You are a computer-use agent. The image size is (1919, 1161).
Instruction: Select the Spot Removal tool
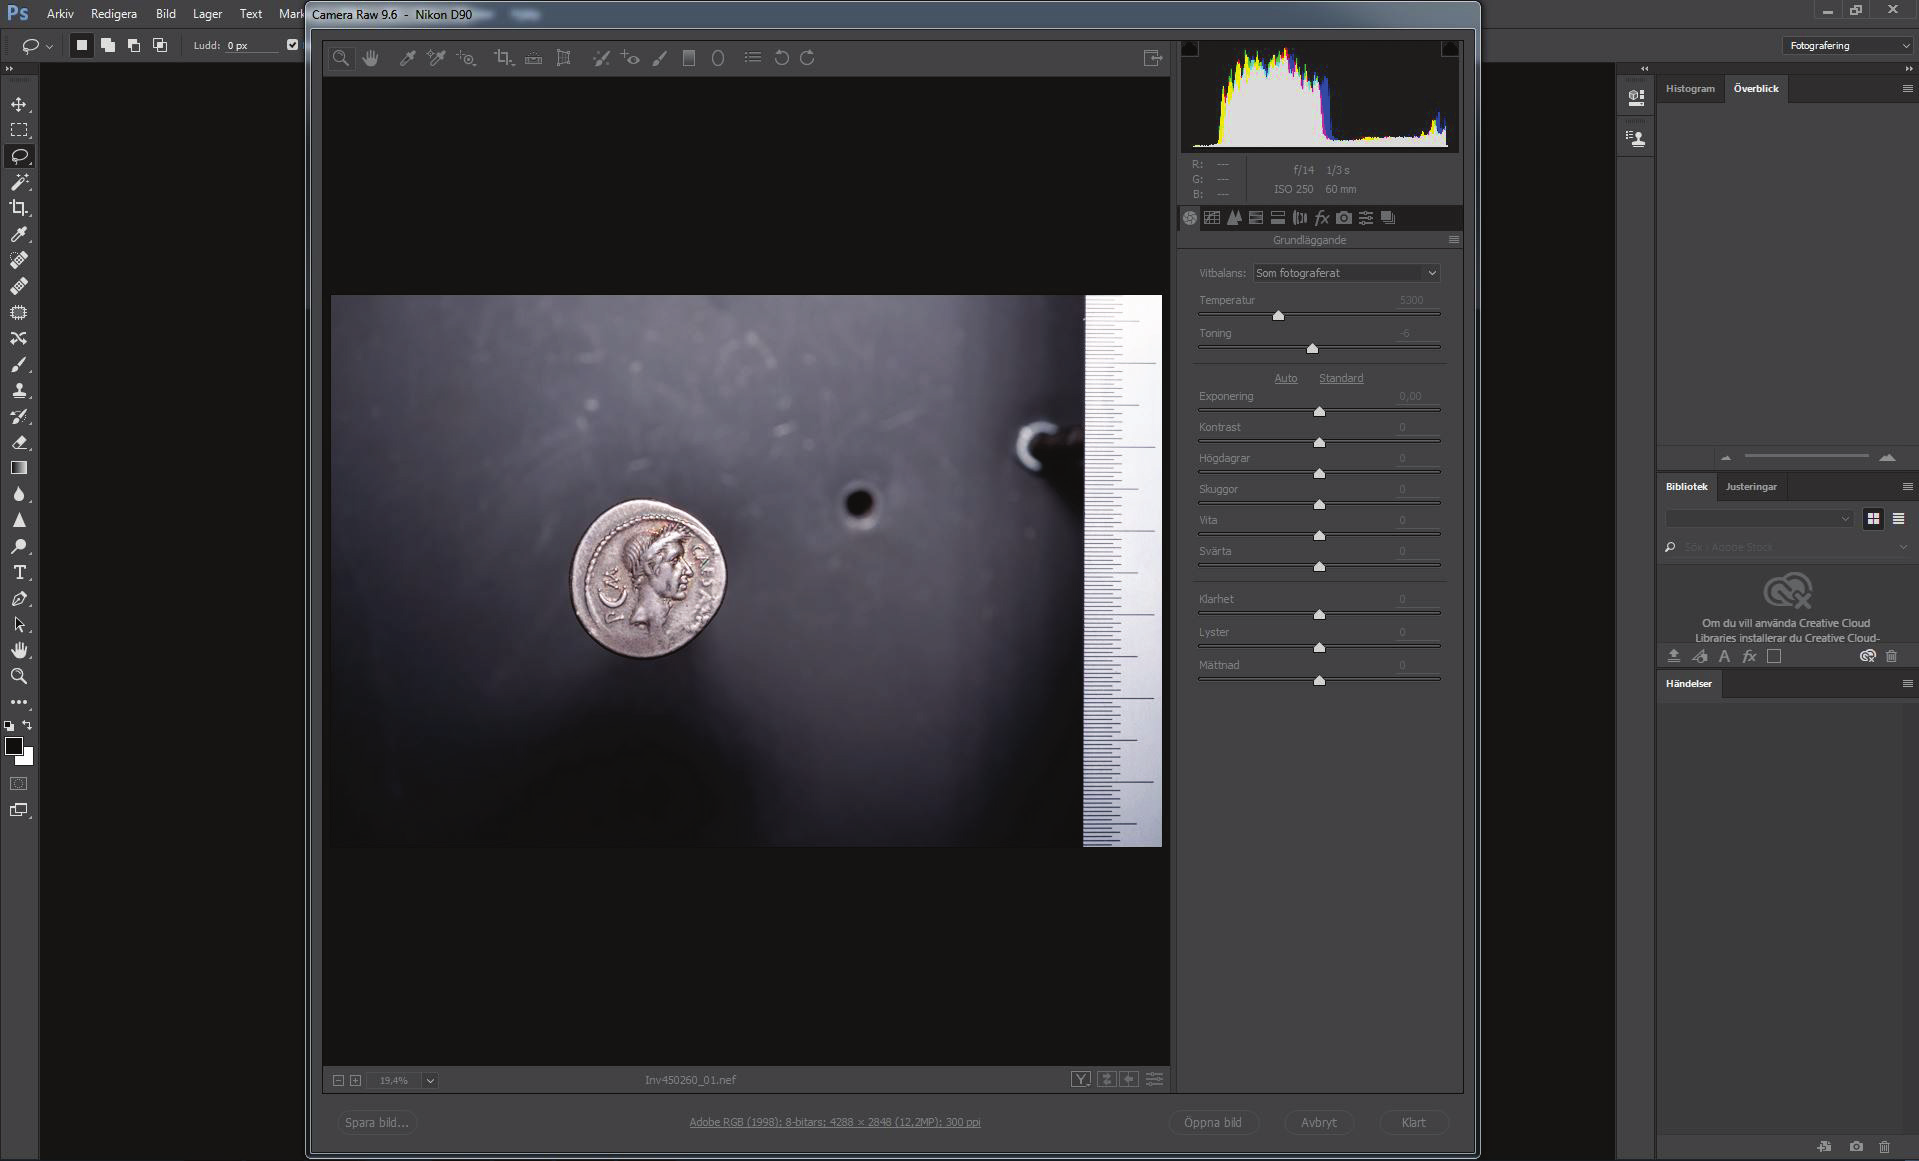601,58
